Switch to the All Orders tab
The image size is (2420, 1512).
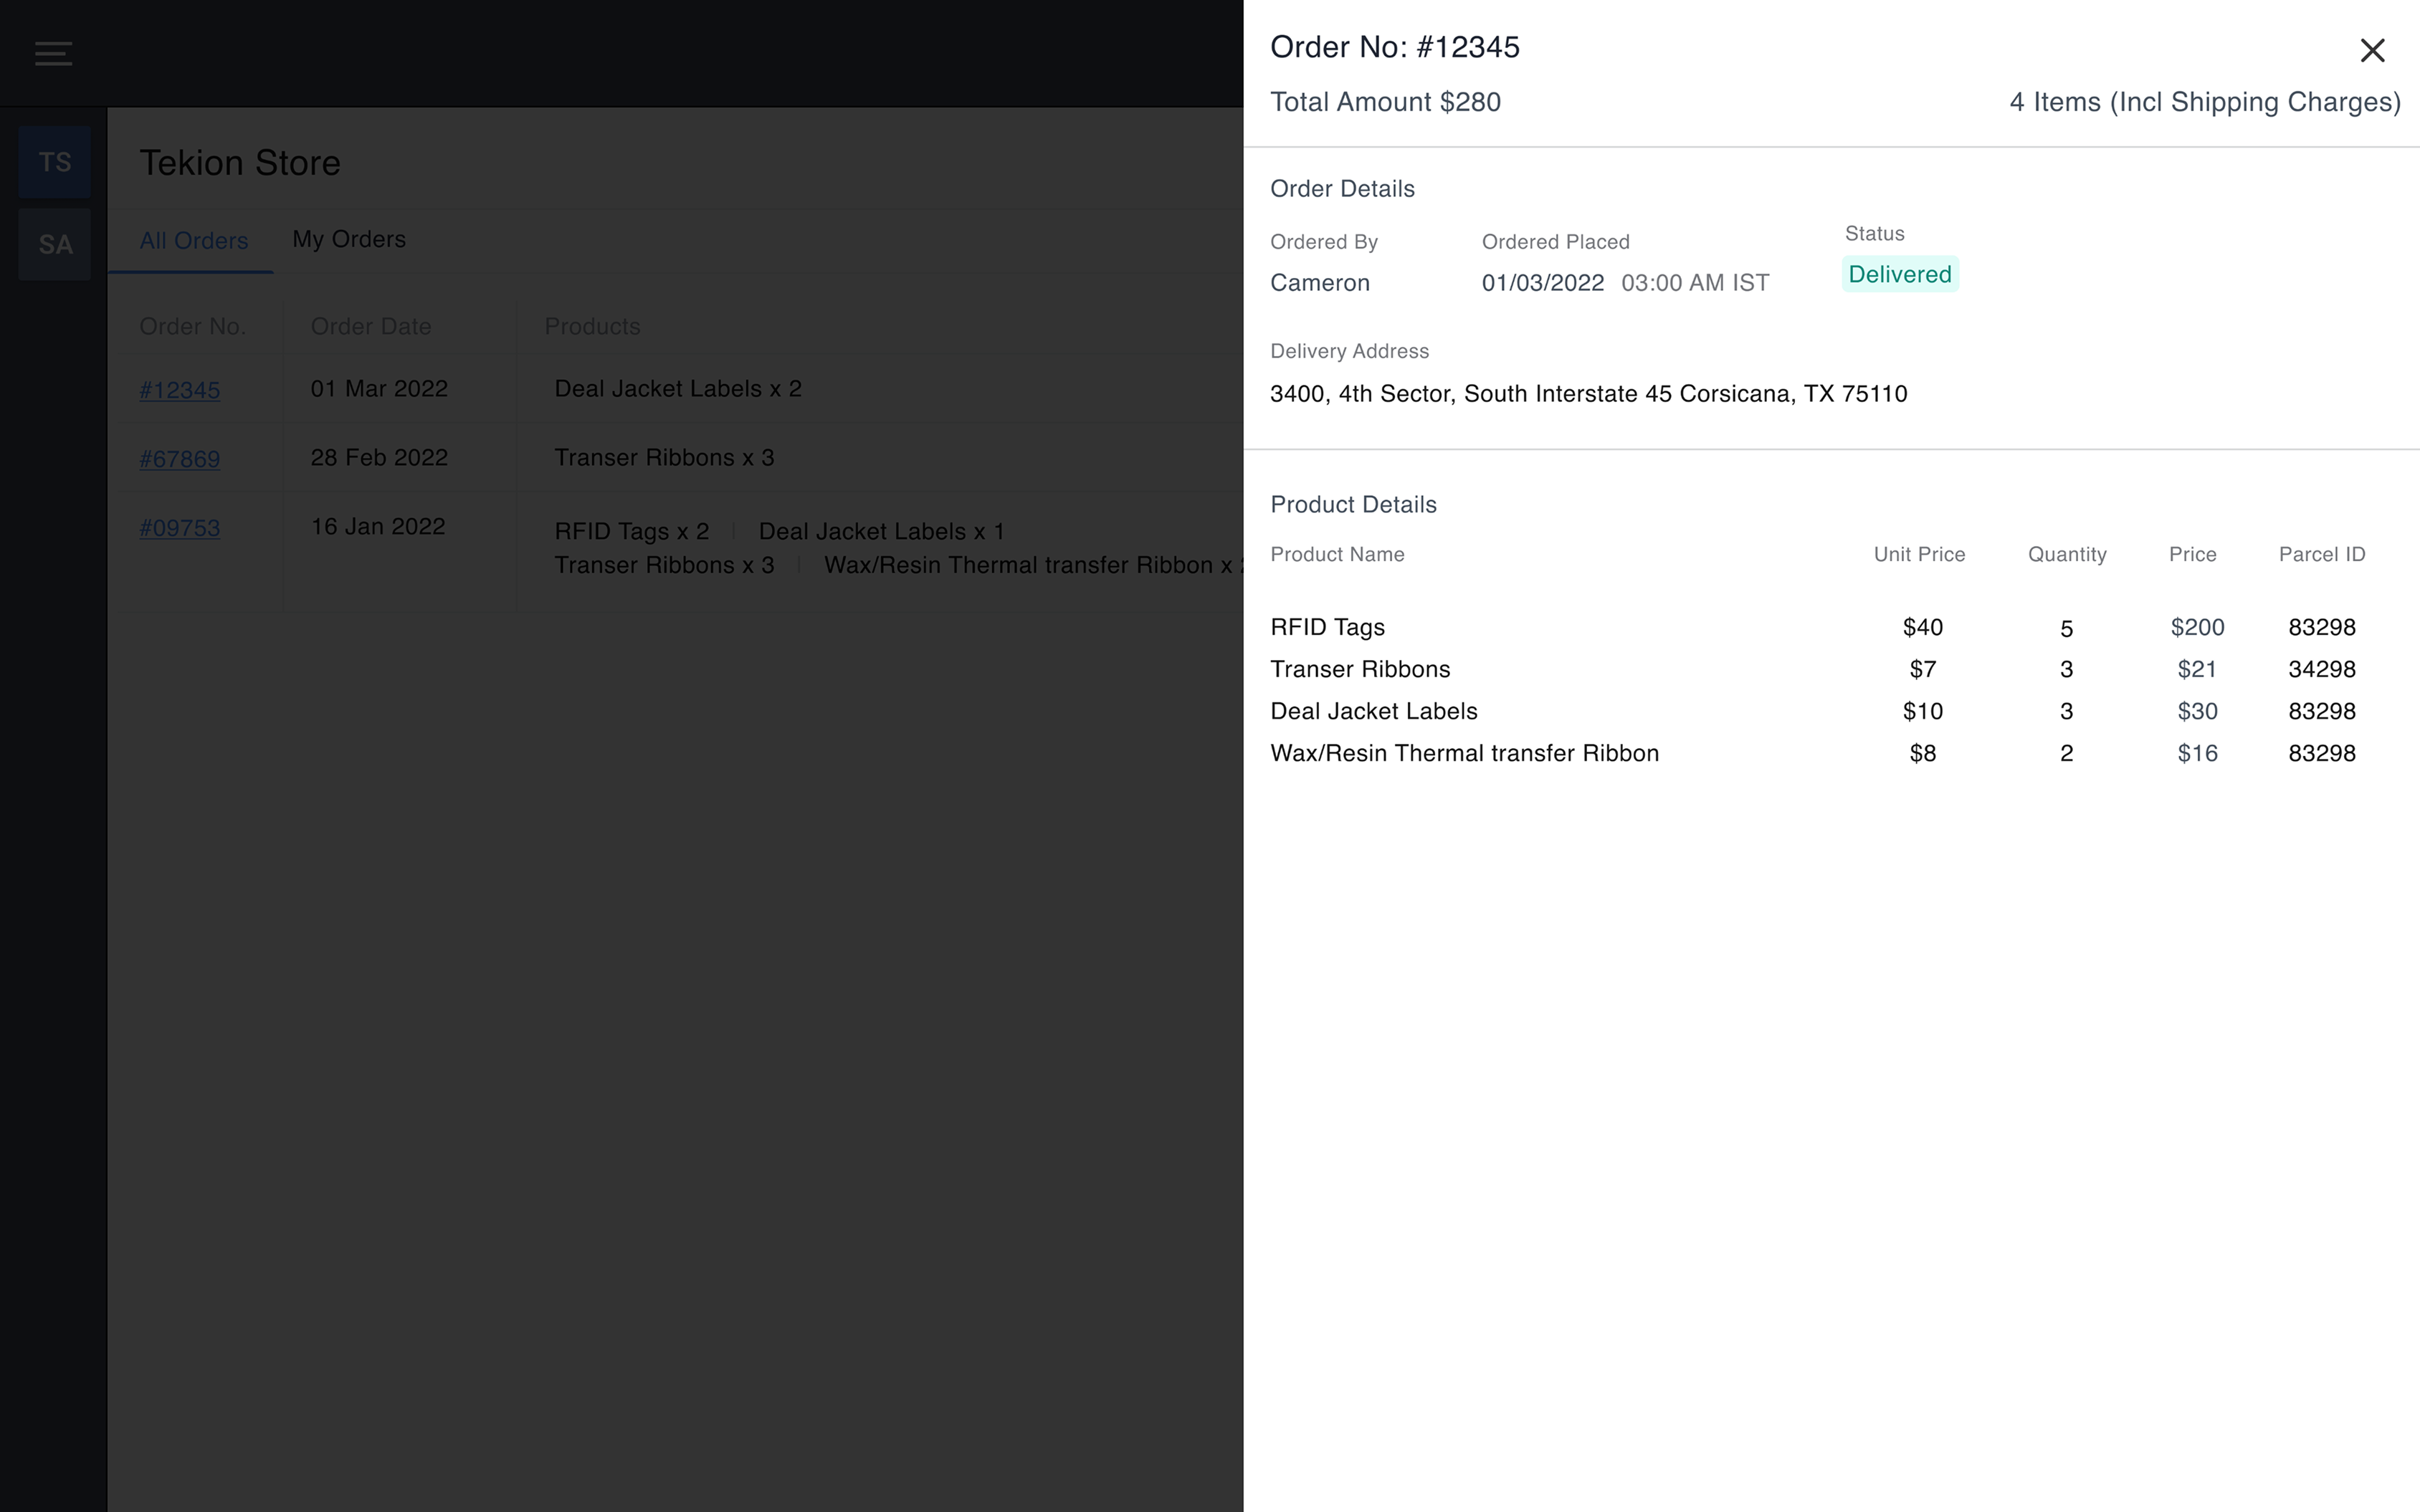click(x=193, y=241)
